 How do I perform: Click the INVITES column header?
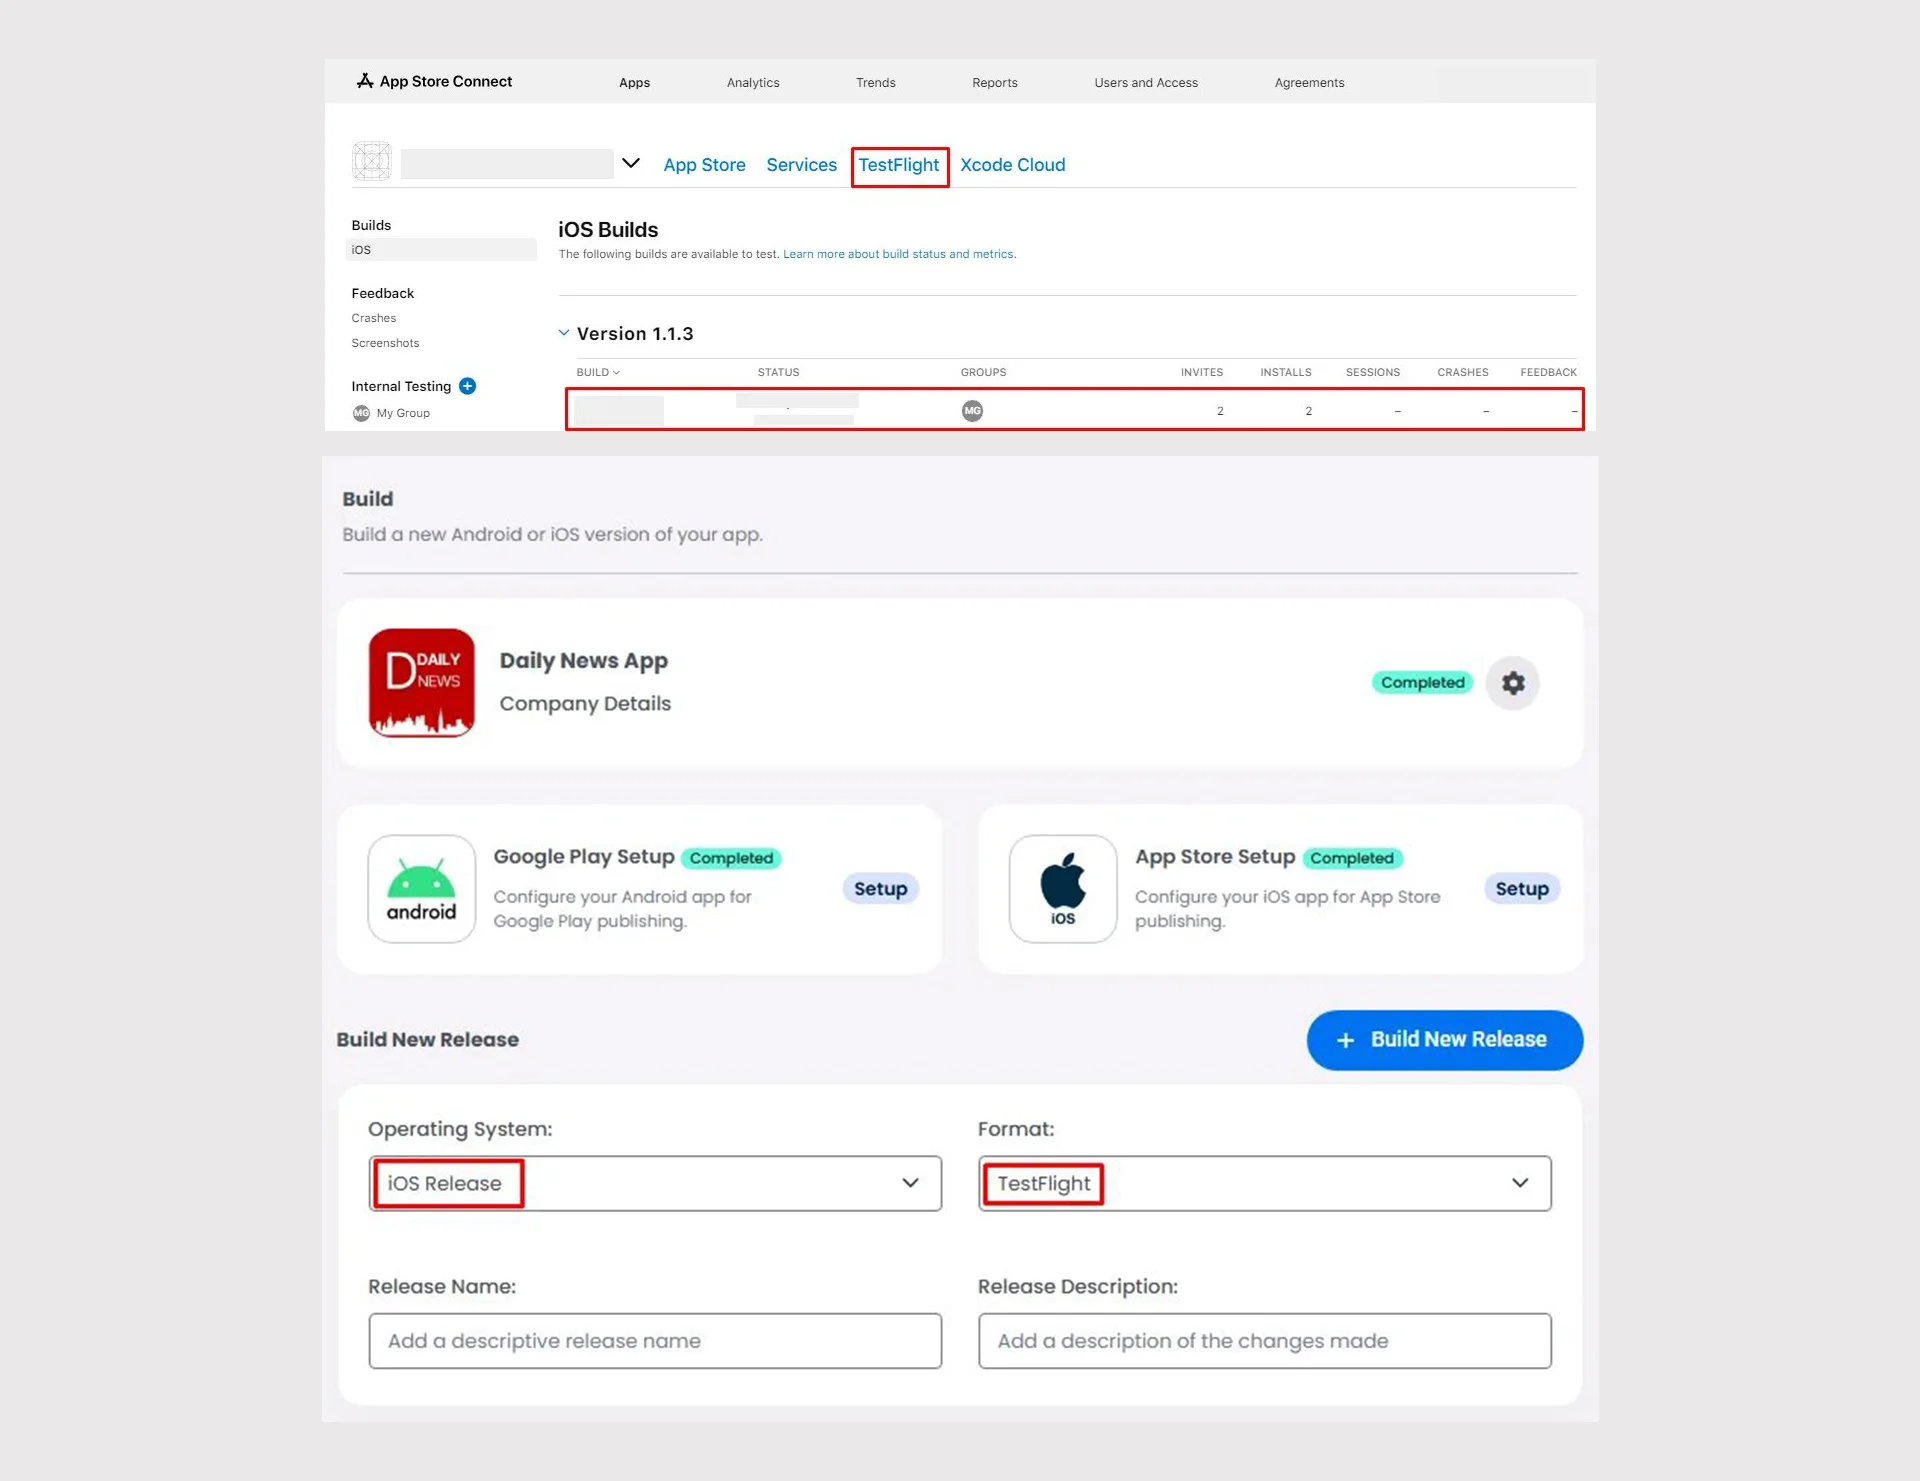(x=1202, y=372)
